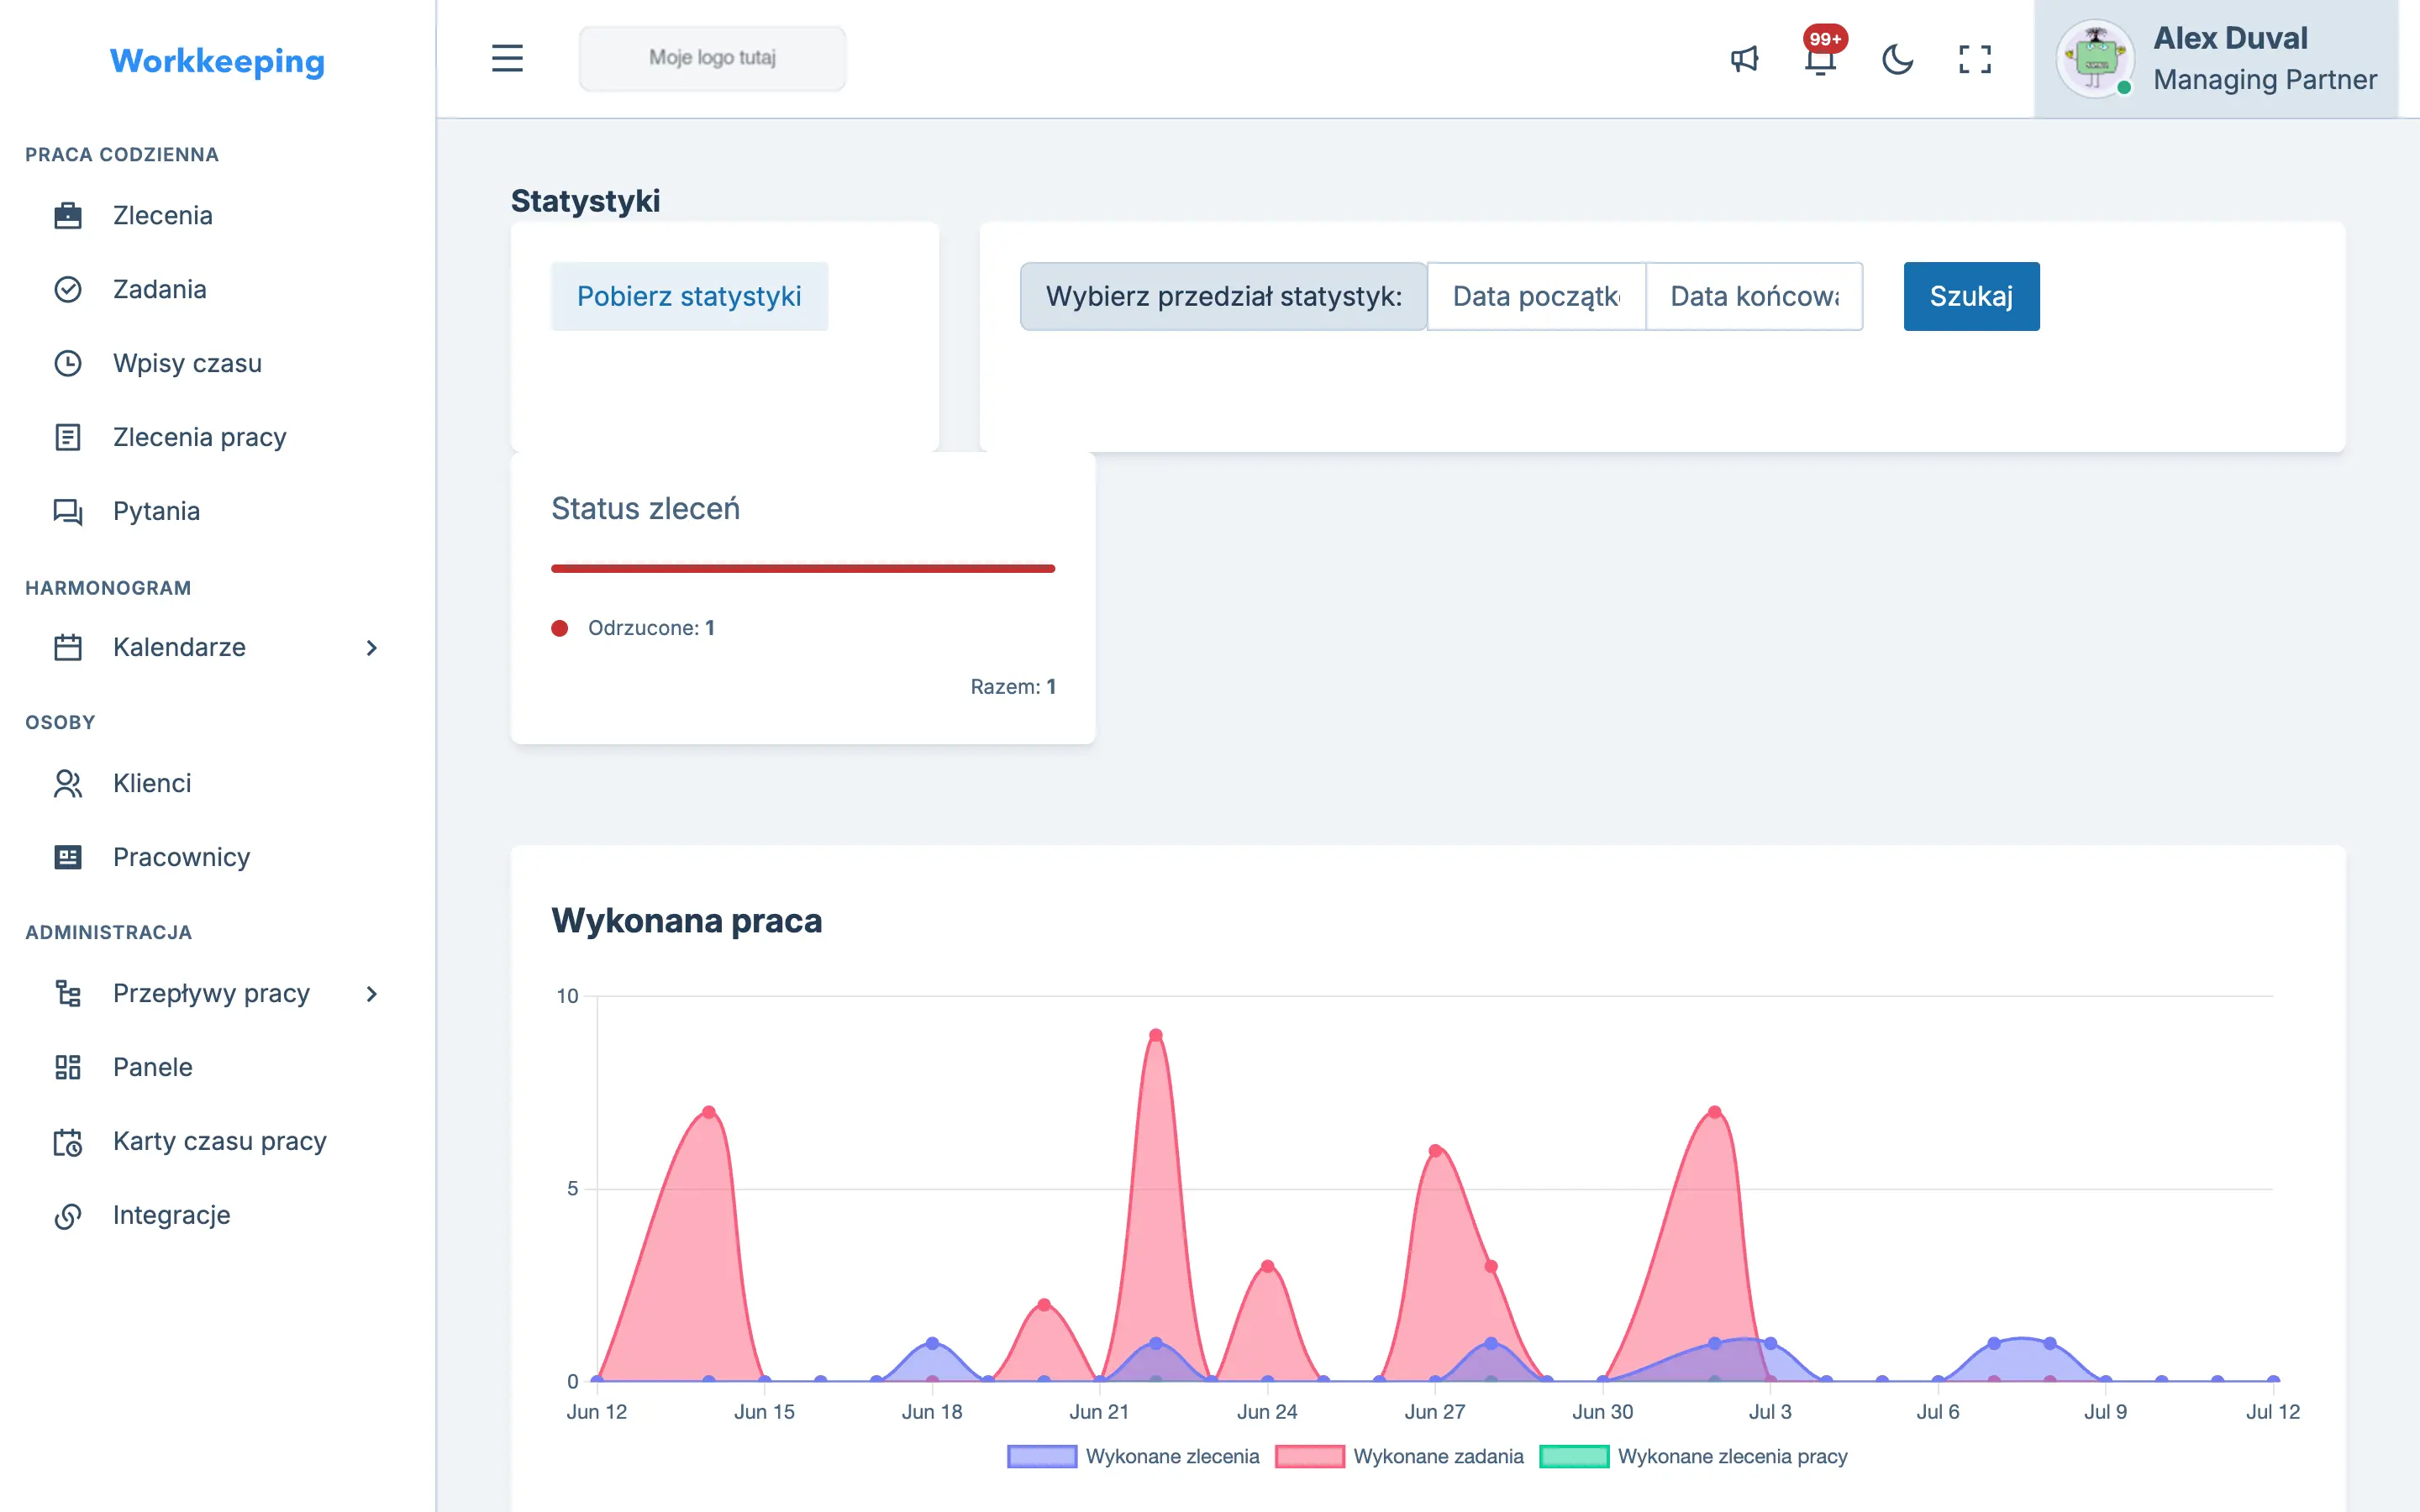Toggle Wykonane zadania legend series
The width and height of the screenshot is (2420, 1512).
1399,1456
